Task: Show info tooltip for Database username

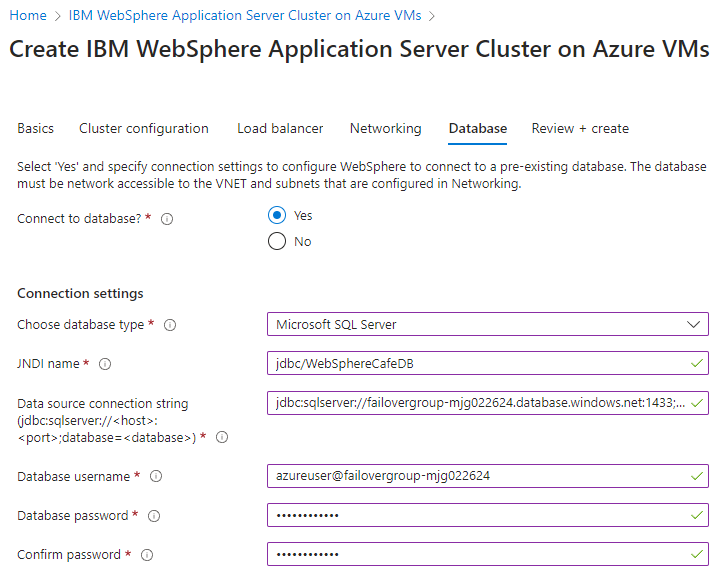Action: coord(156,476)
